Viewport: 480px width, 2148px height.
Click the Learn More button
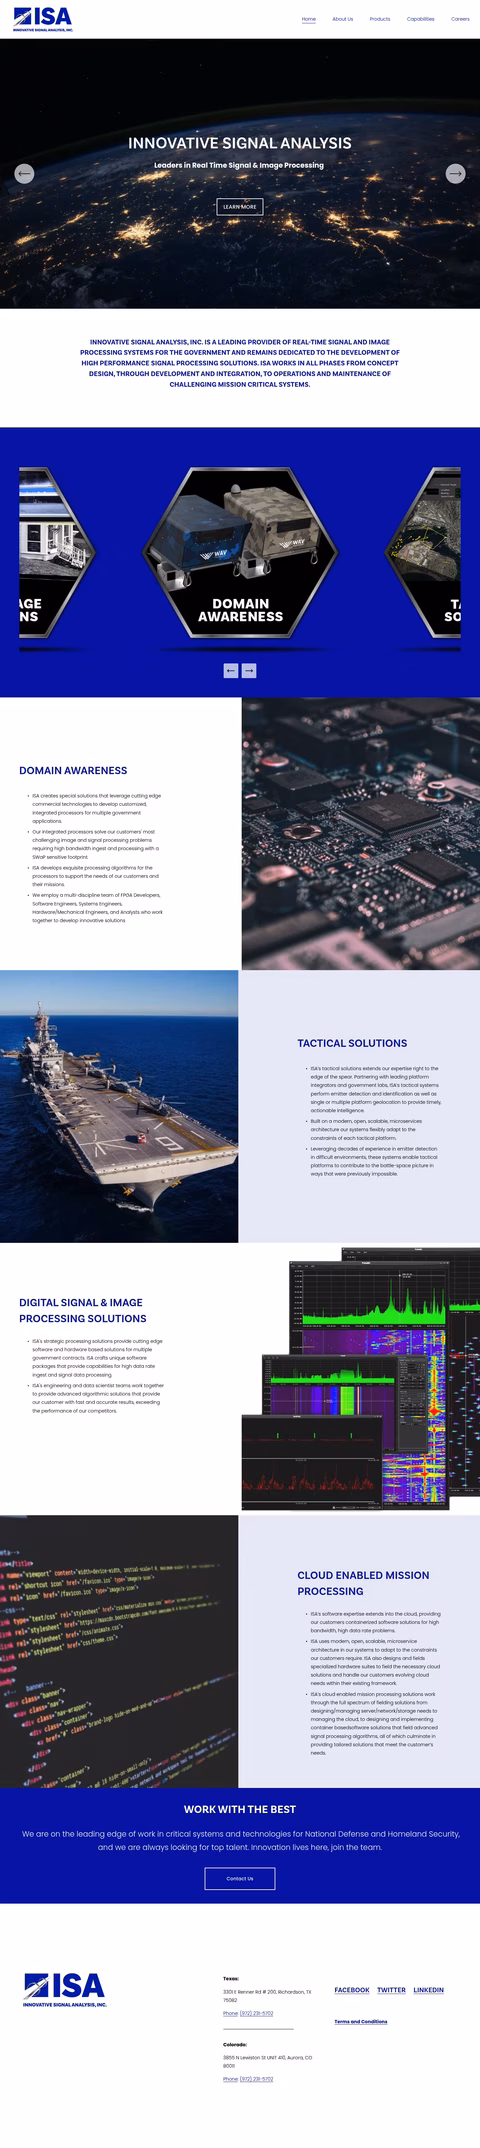point(240,207)
